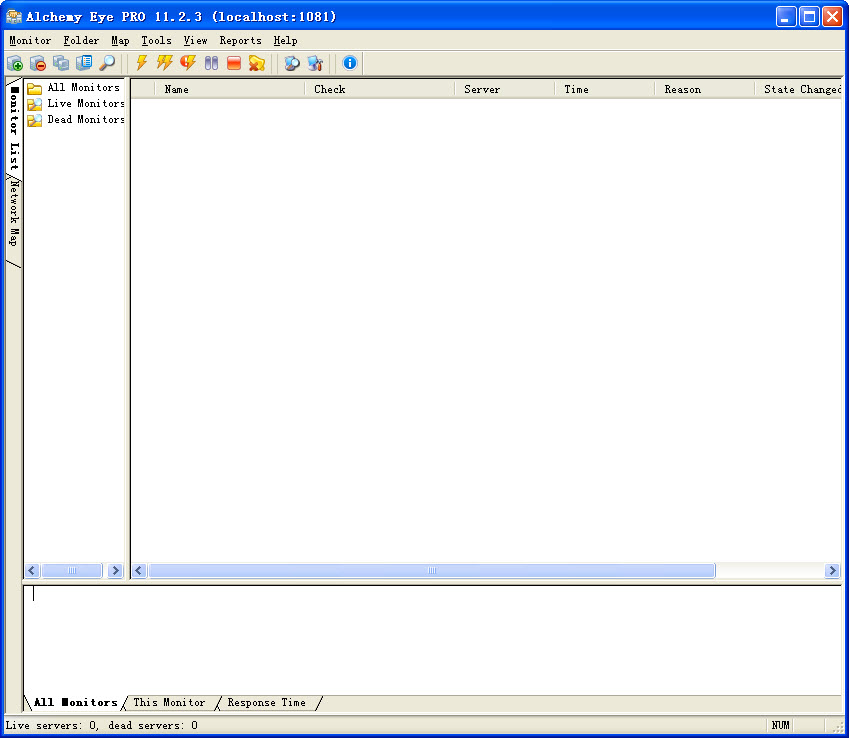Select the Dead Monitors folder
849x738 pixels.
point(85,120)
